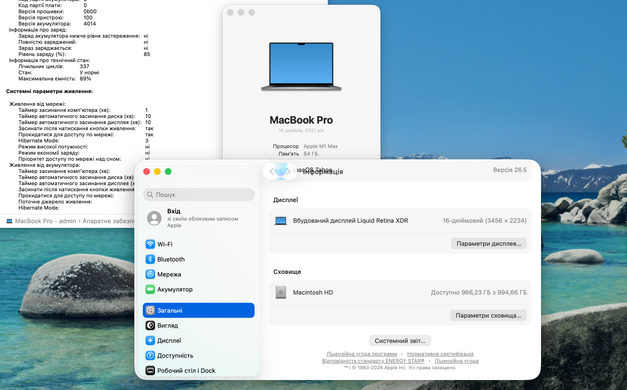Click the Рівень заряду (%): 85 row
The image size is (627, 390).
[x=84, y=54]
